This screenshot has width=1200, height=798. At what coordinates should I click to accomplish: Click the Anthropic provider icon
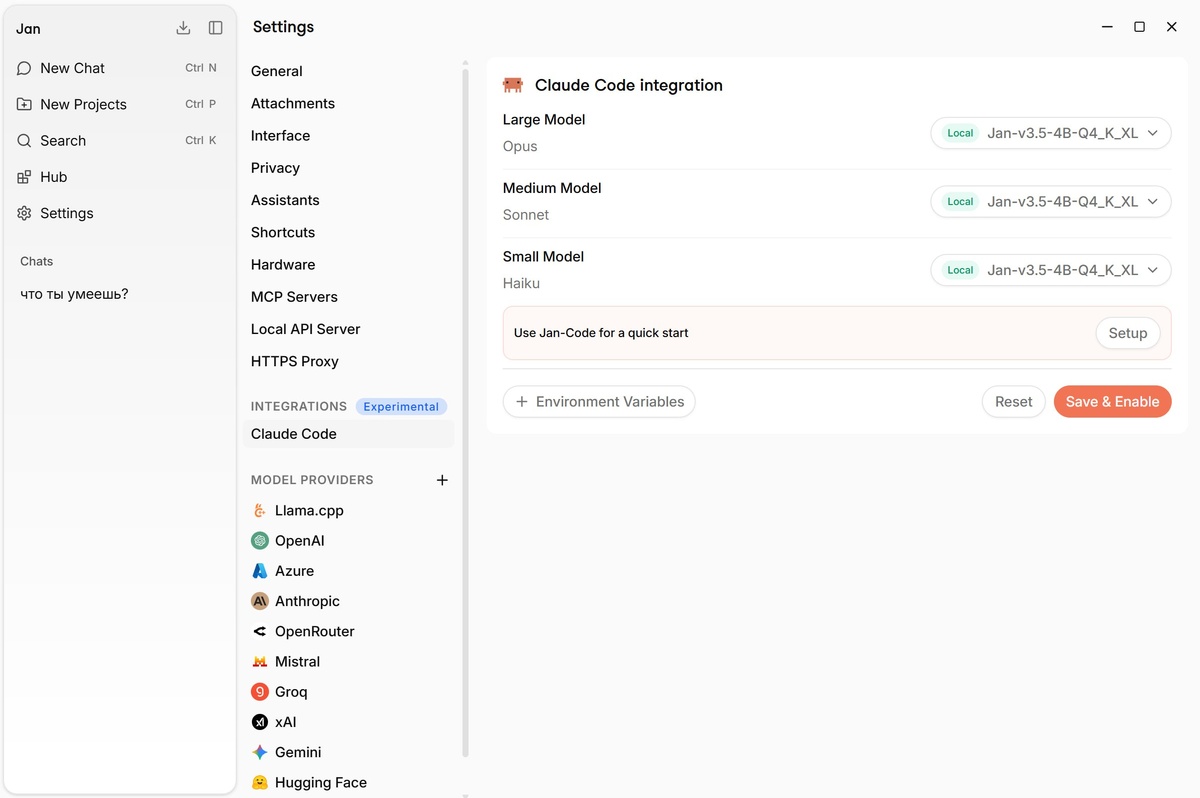(260, 601)
